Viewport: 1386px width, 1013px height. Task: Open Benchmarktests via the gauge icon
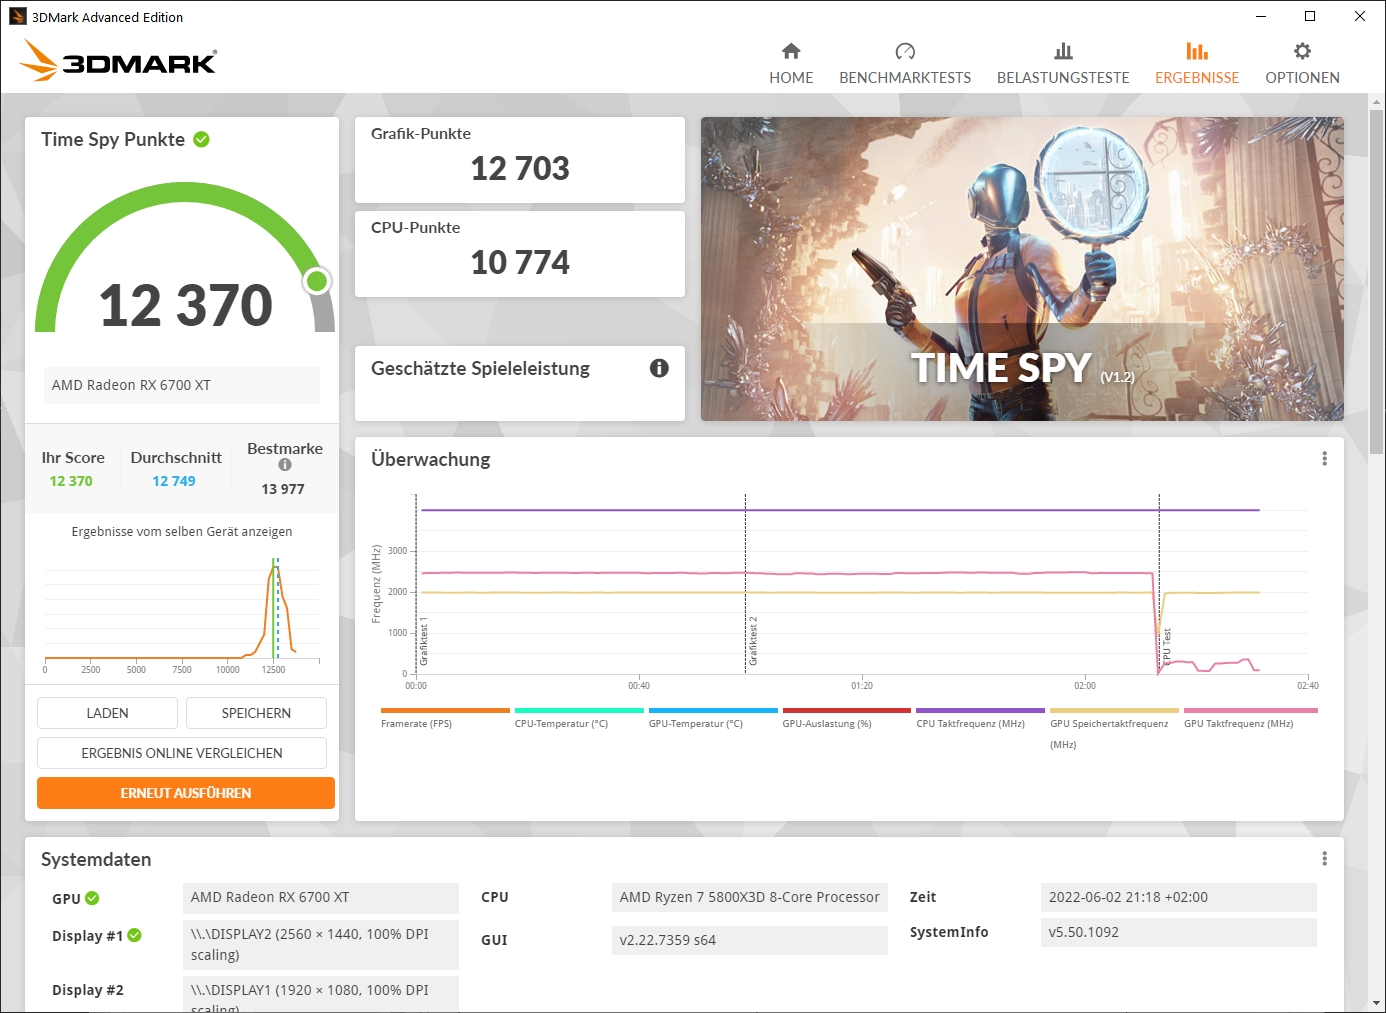pos(905,51)
